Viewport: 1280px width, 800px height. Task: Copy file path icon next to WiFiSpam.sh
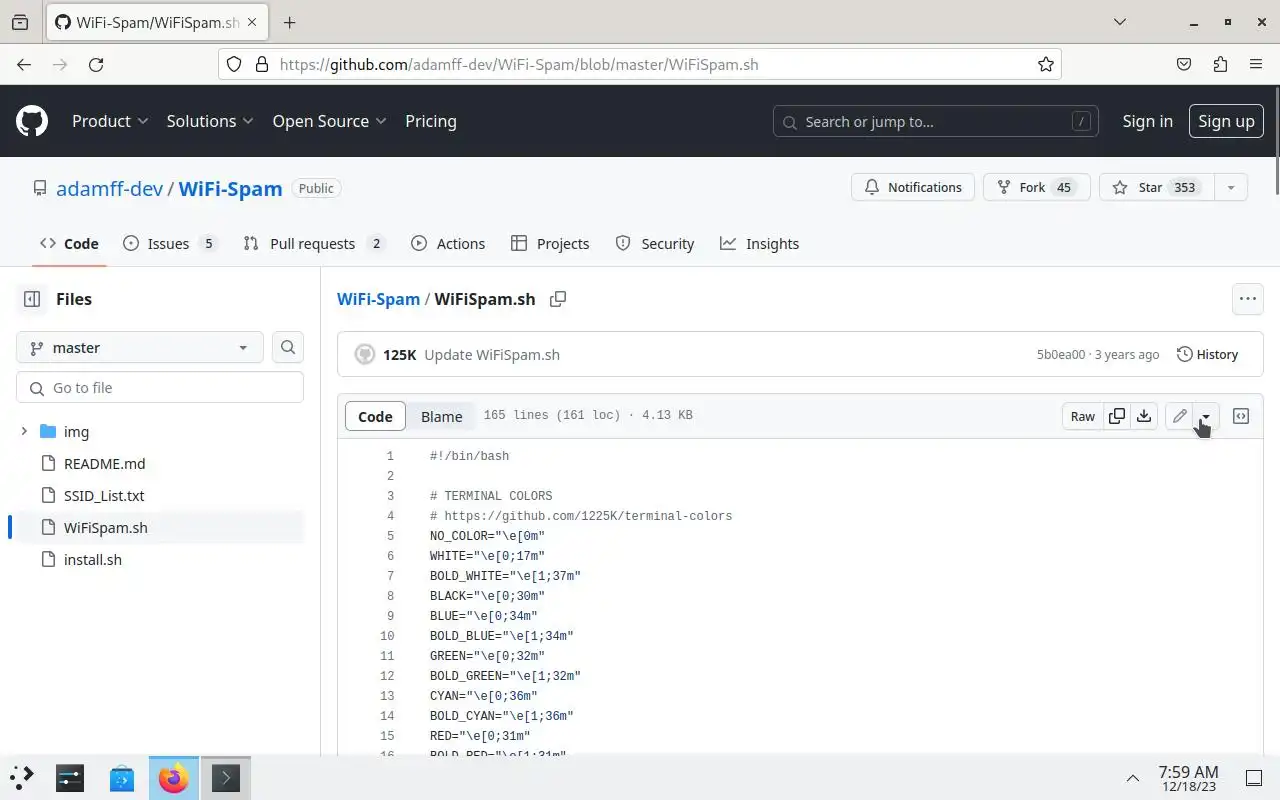click(x=558, y=299)
